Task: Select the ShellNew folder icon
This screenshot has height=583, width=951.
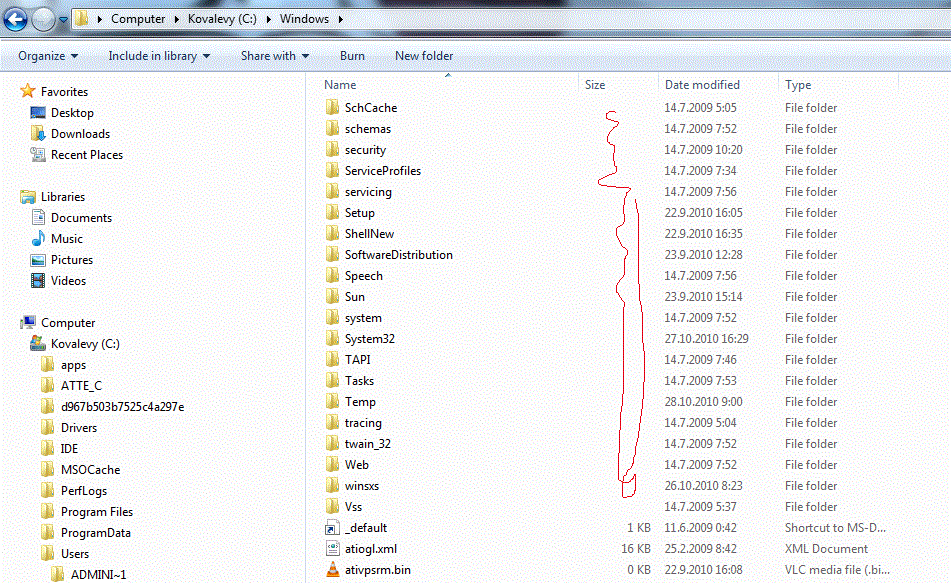Action: click(x=332, y=234)
